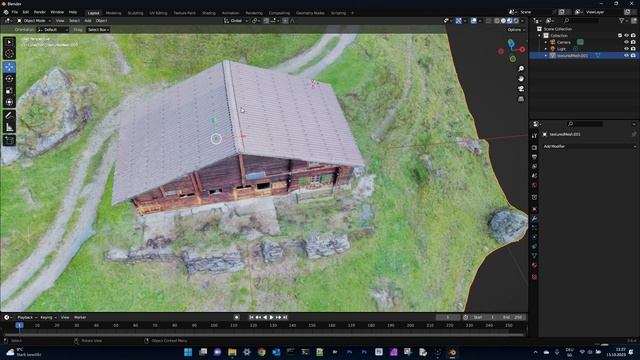Activate the Scale tool
The image size is (640, 360).
pos(9,91)
